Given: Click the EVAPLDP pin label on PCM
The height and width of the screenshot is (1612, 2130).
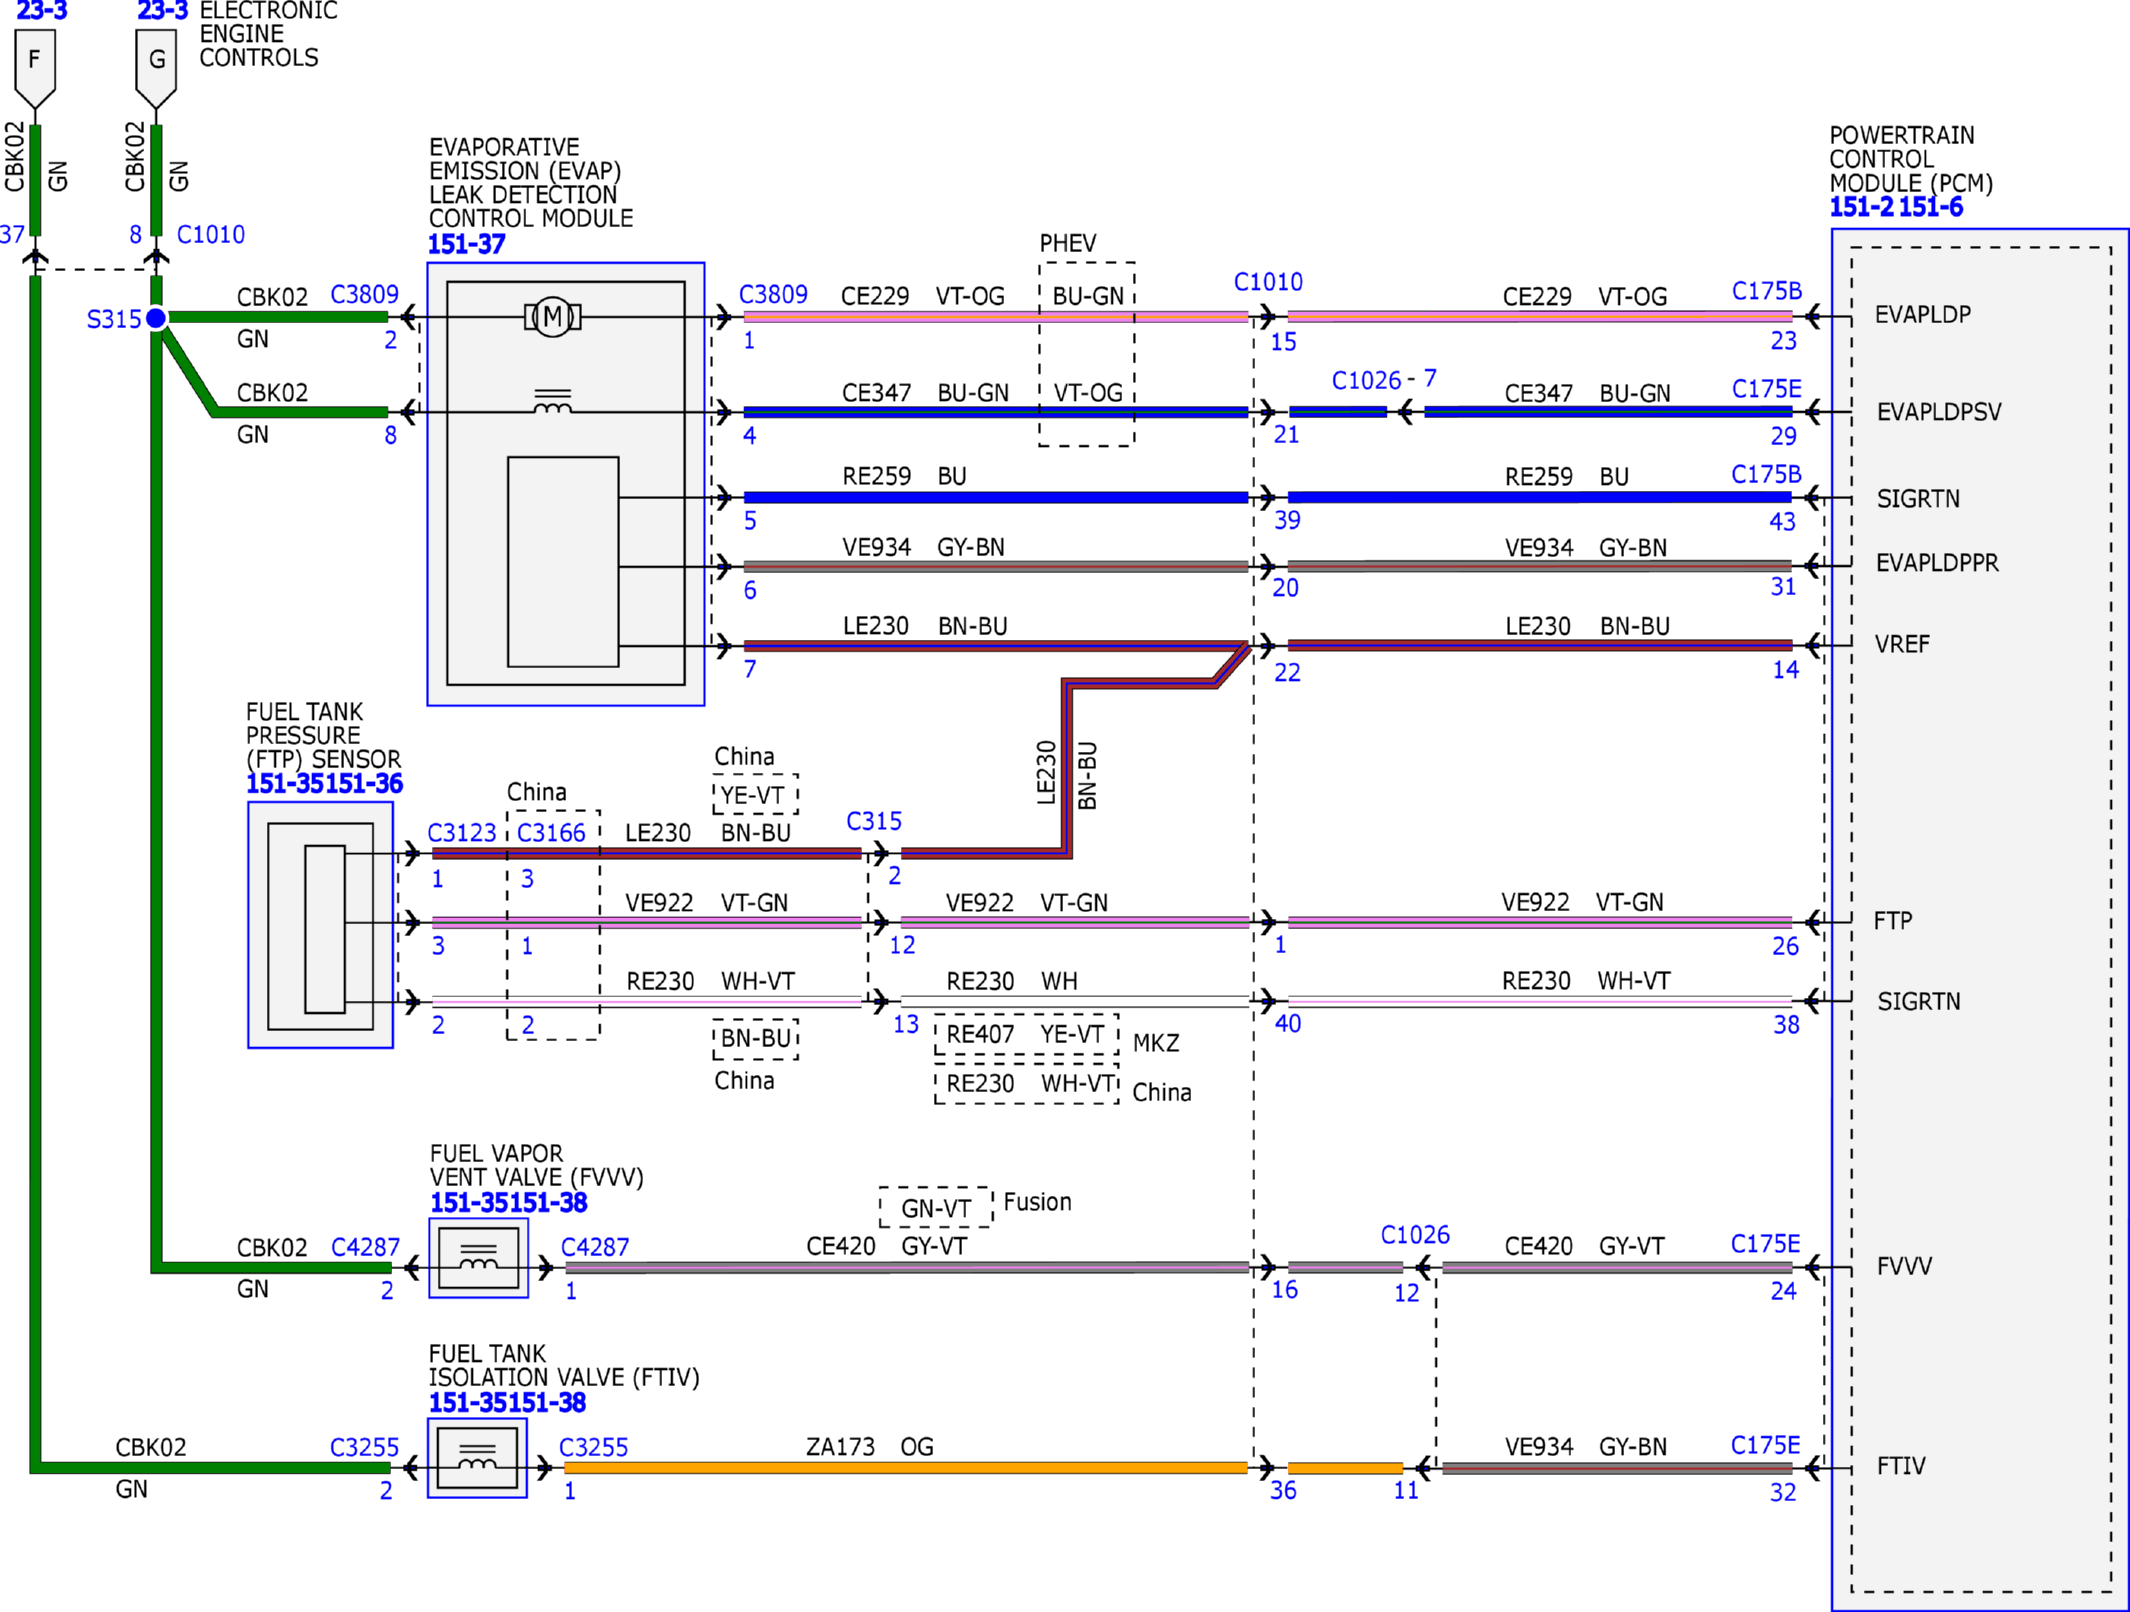Looking at the screenshot, I should (x=1923, y=315).
